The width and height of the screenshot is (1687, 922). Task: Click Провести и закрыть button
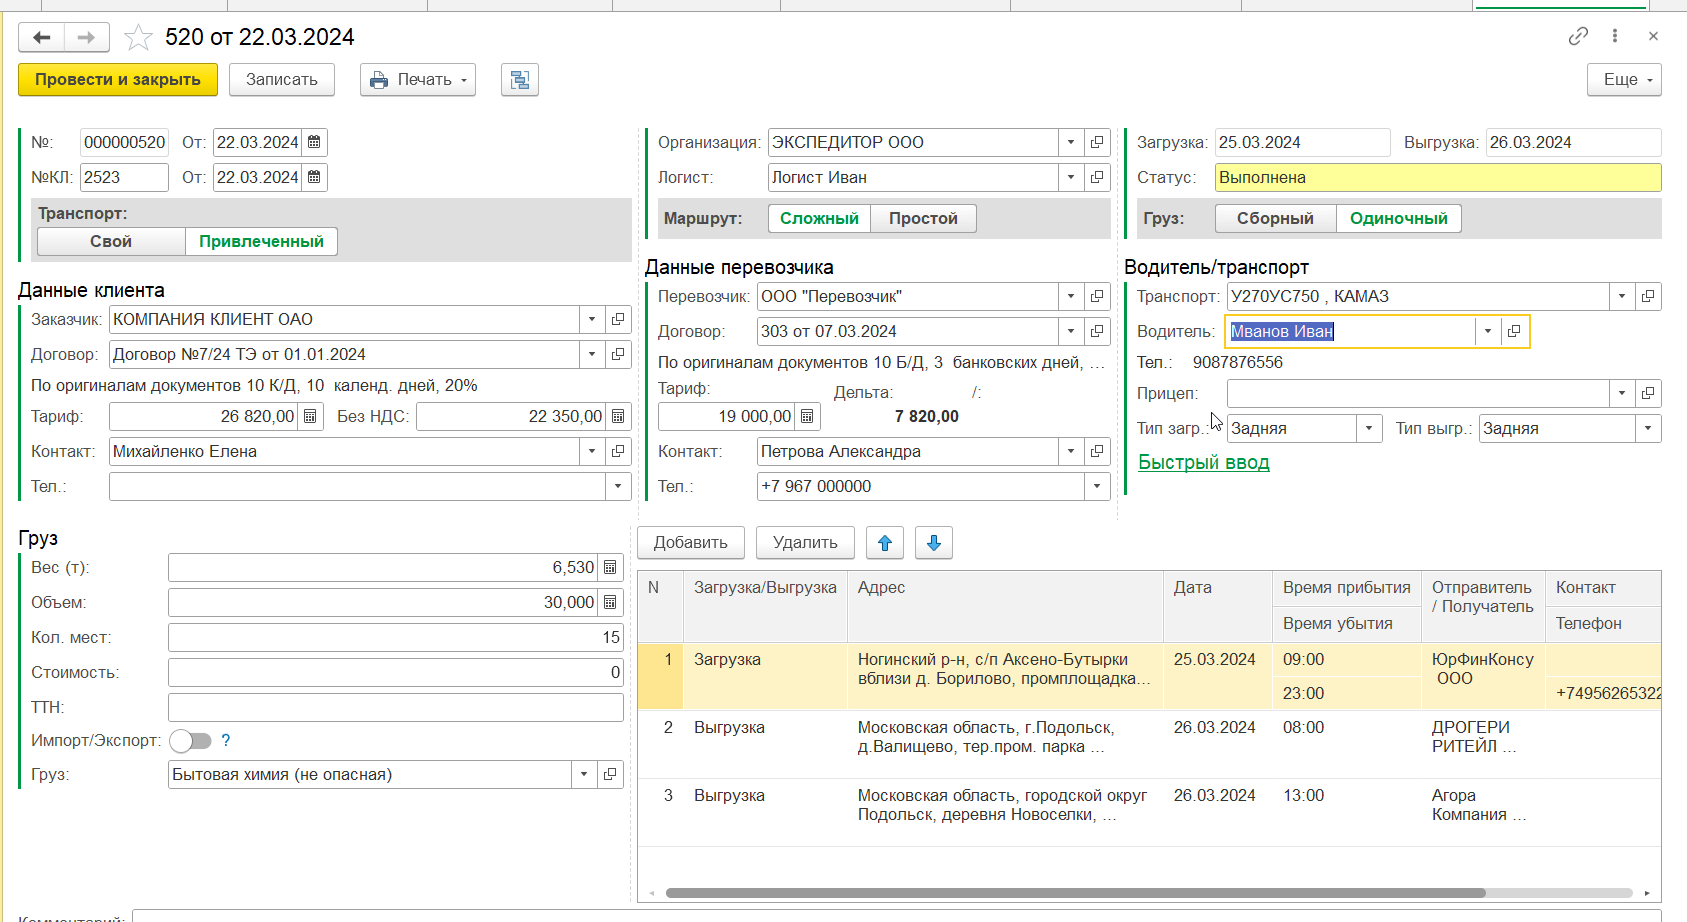[x=118, y=80]
